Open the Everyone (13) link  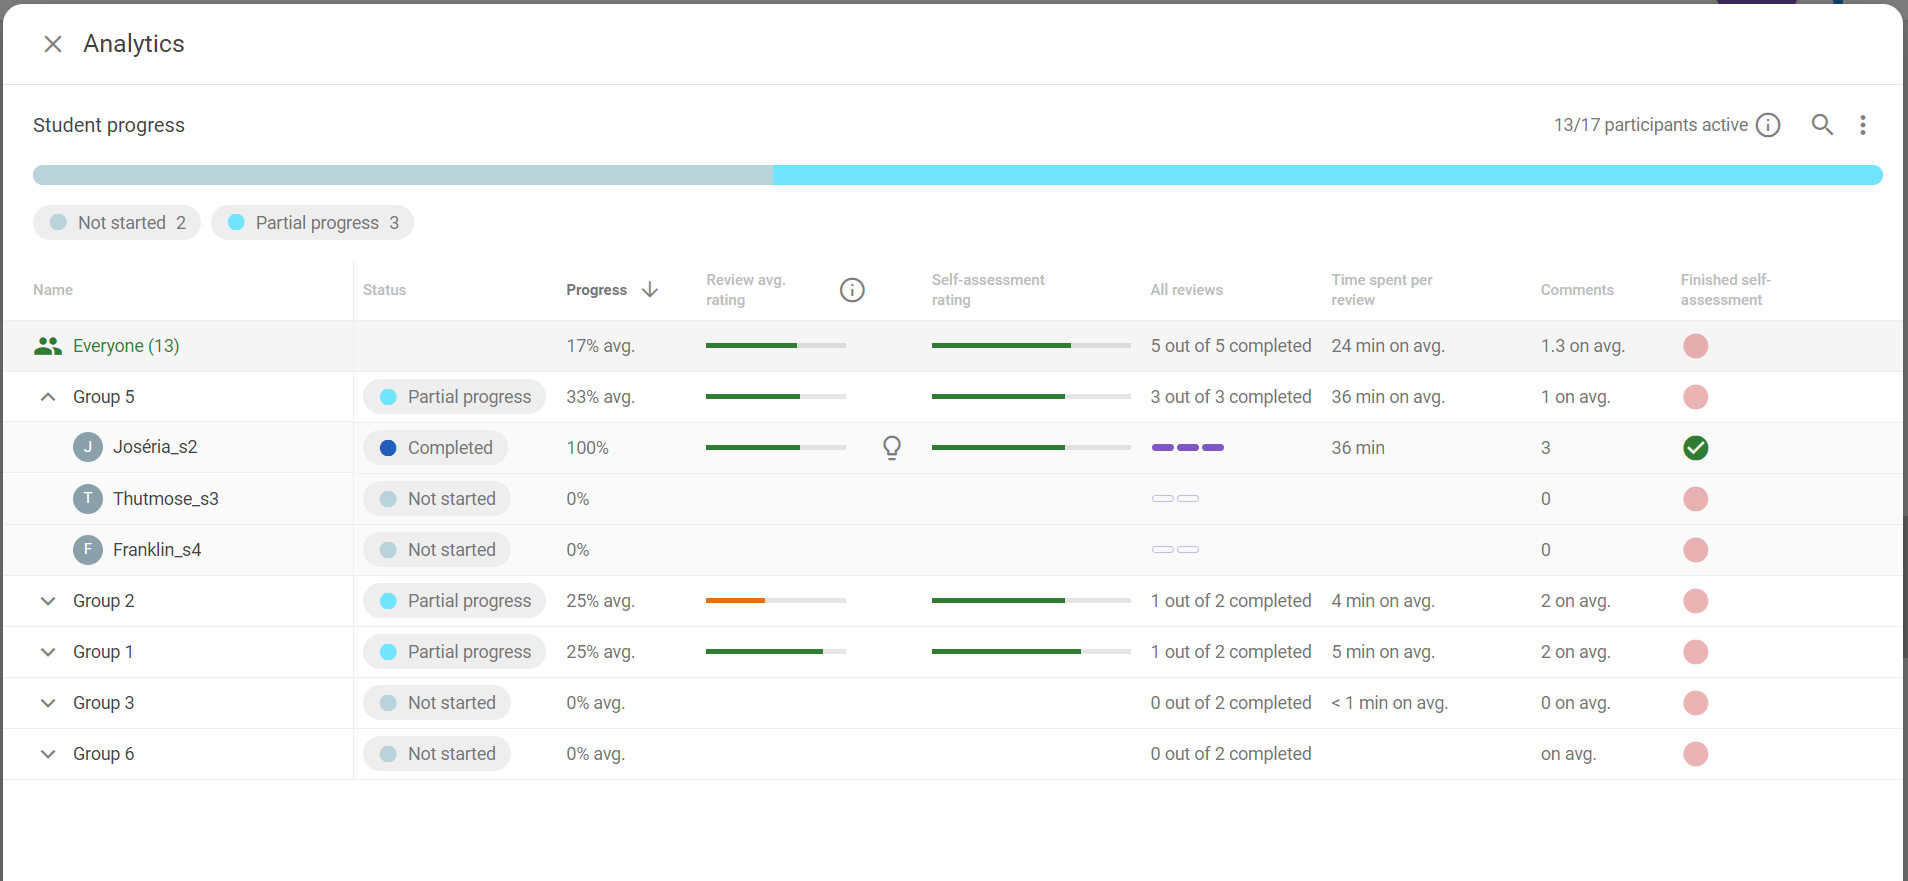coord(126,346)
